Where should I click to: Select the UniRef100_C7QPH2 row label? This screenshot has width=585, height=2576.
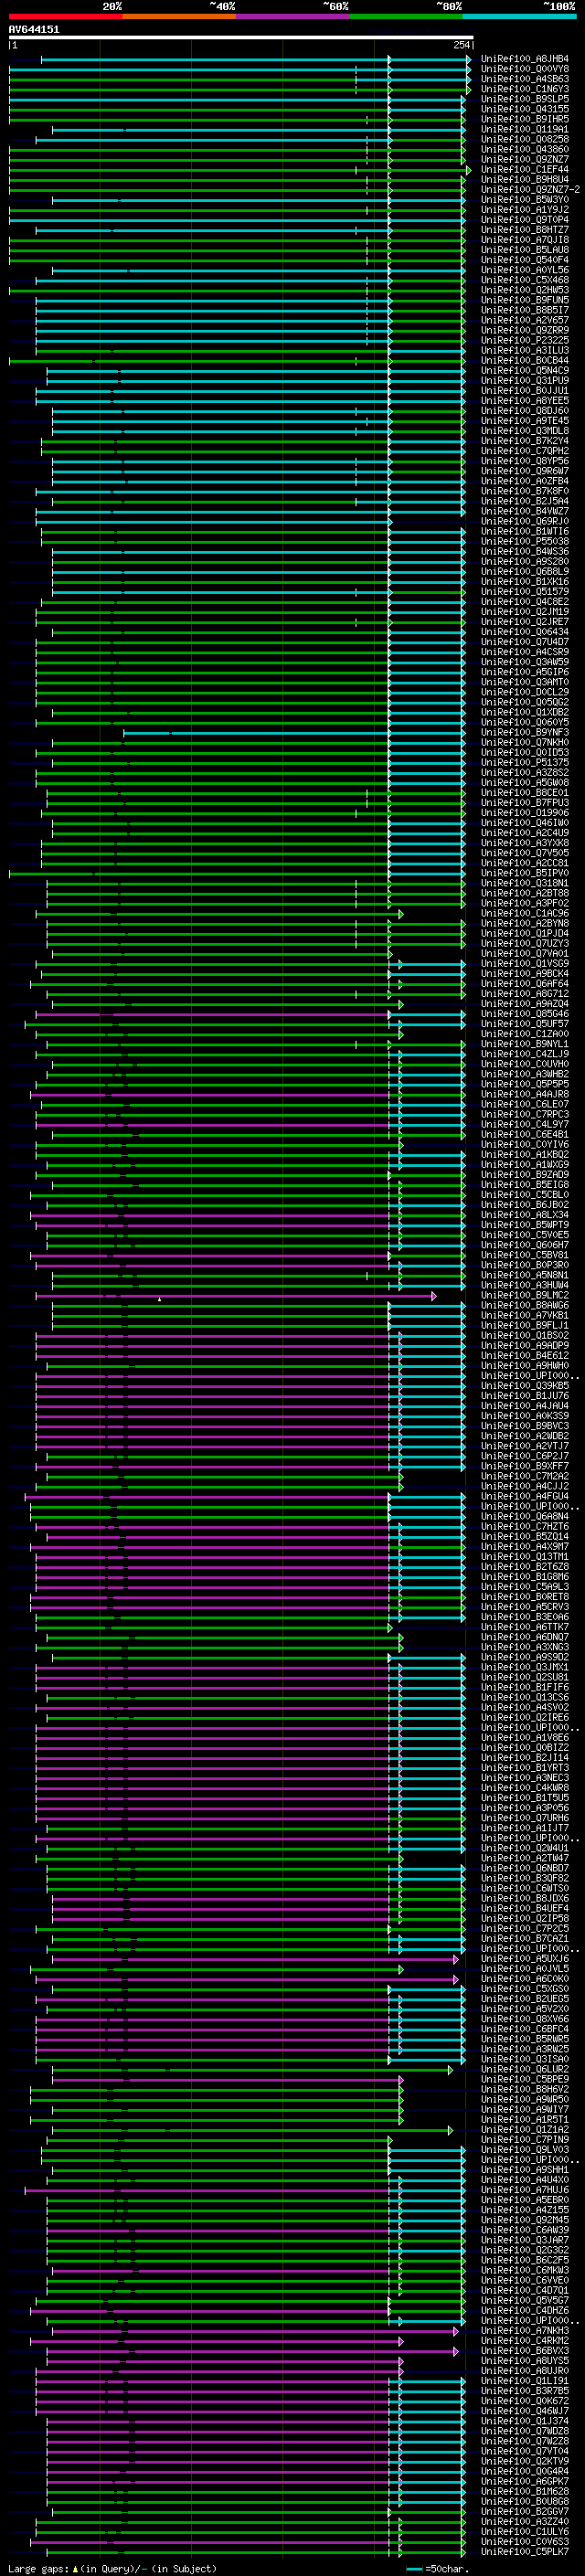[525, 451]
